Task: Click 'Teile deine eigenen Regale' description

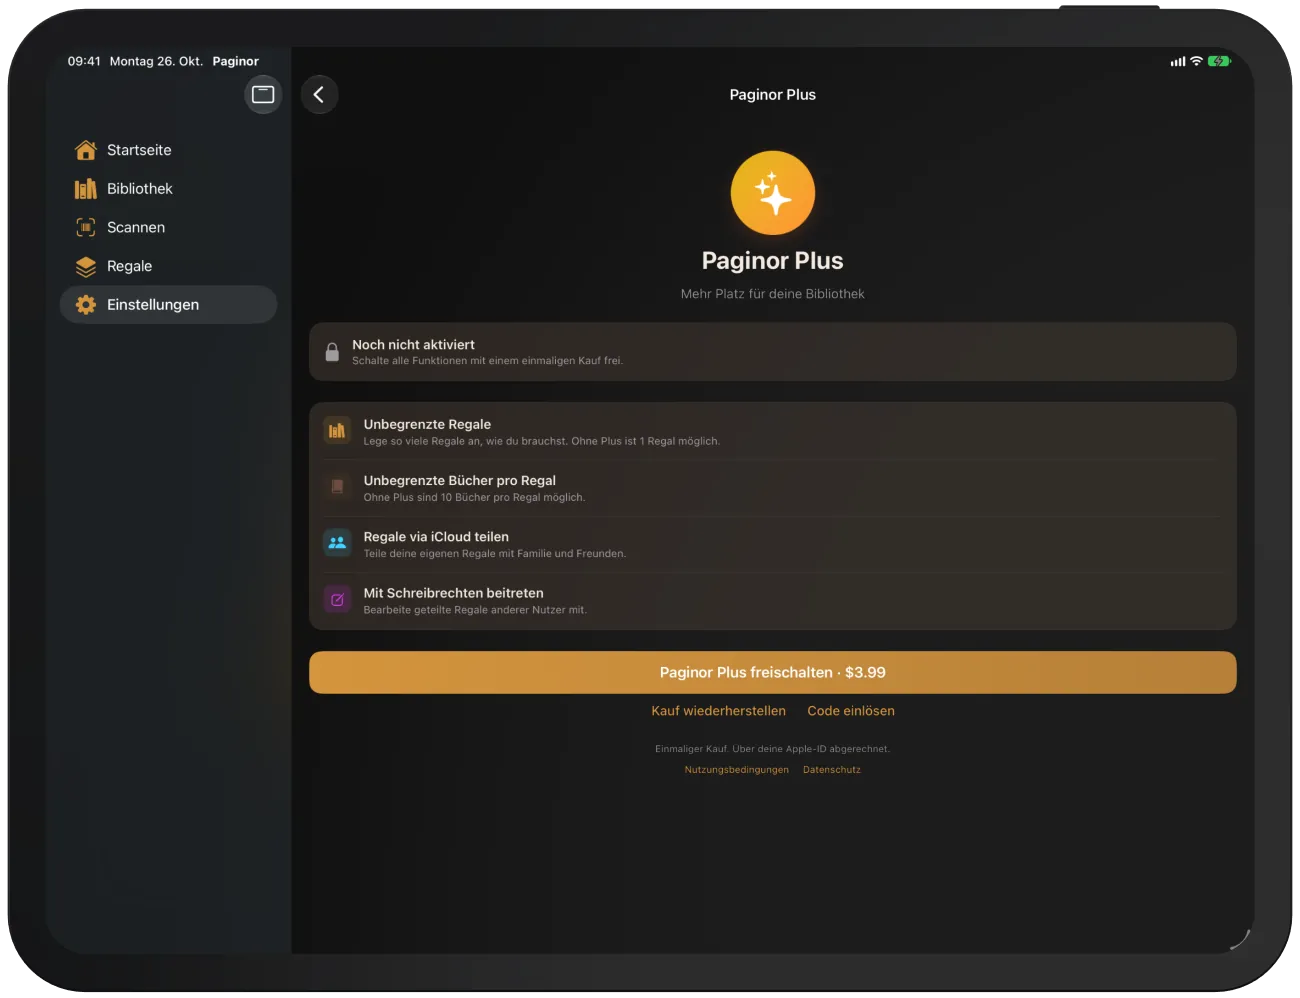Action: [x=495, y=554]
